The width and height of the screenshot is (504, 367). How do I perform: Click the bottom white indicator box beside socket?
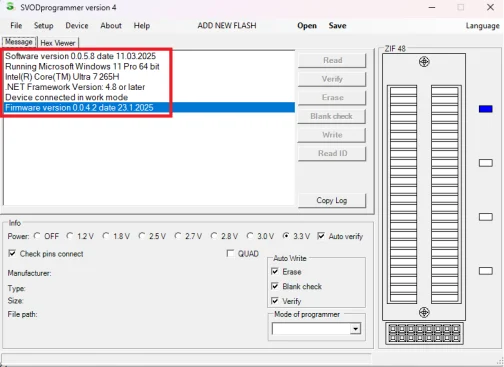pyautogui.click(x=485, y=271)
